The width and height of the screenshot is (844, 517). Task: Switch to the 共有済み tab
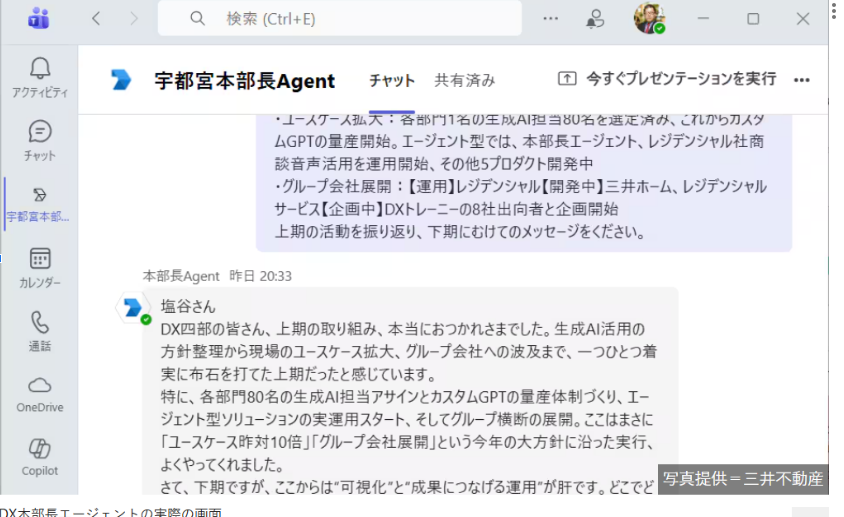pos(464,81)
